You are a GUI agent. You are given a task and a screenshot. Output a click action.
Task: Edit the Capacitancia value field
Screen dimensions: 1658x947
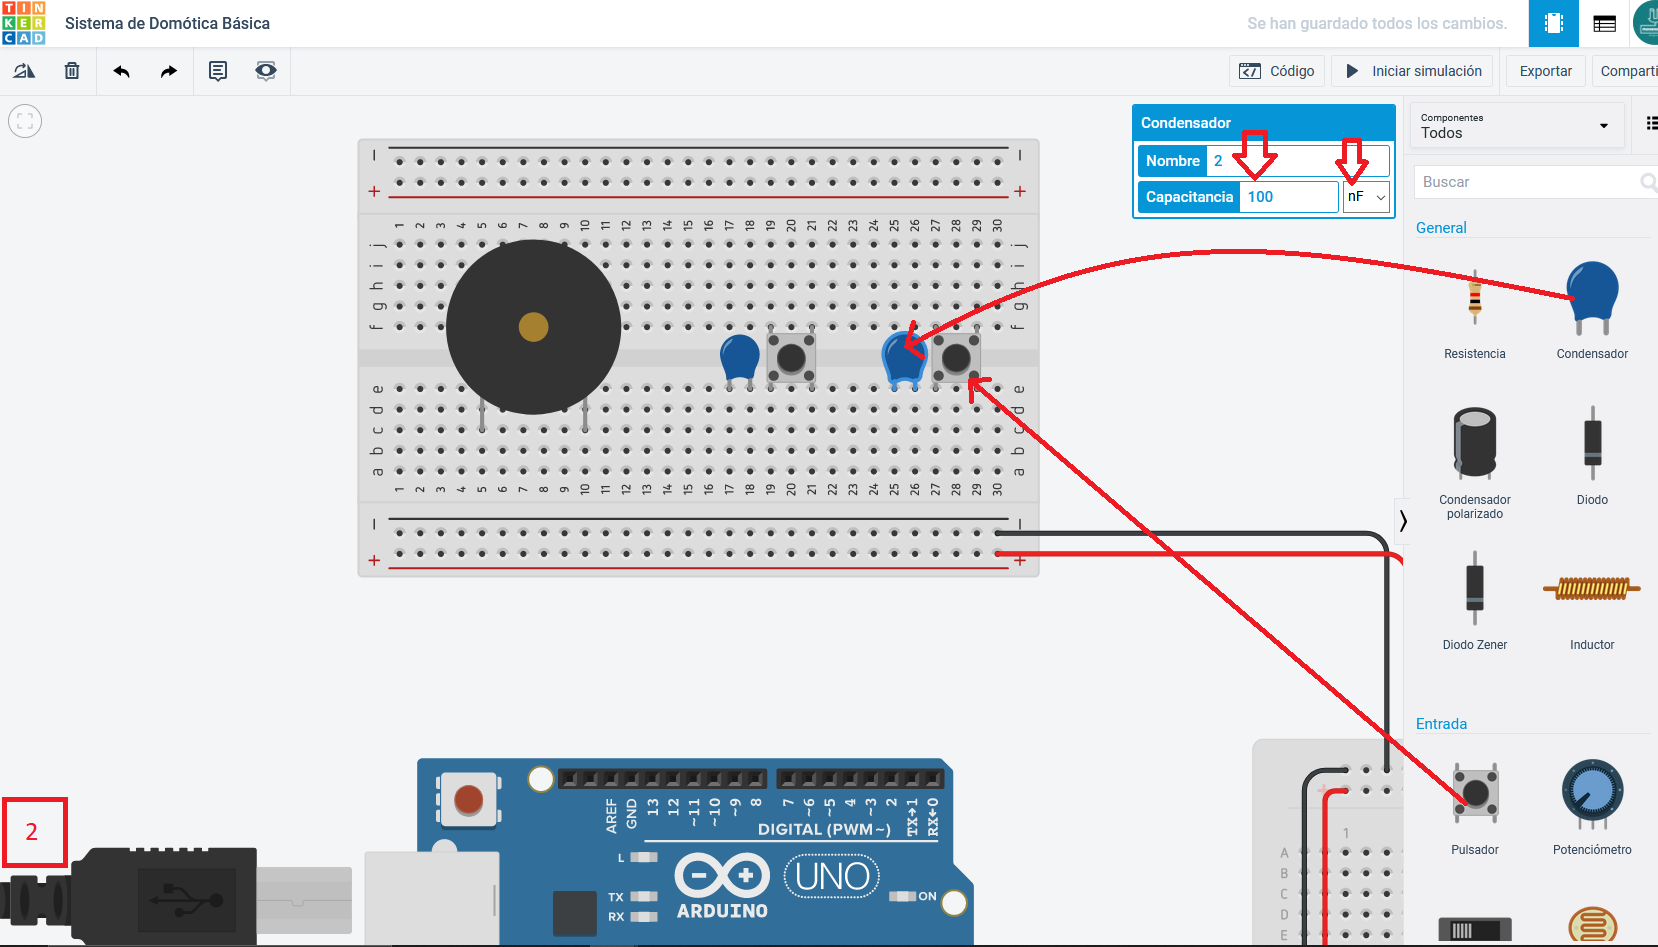tap(1289, 197)
